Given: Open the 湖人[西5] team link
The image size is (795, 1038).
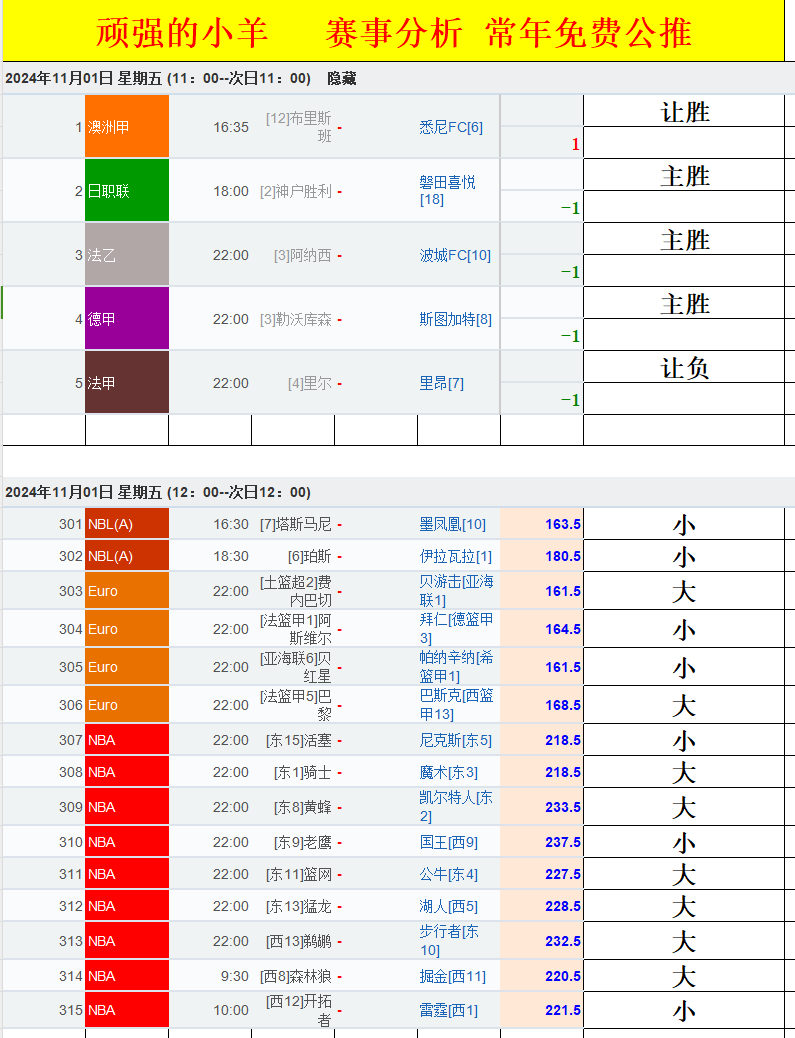Looking at the screenshot, I should tap(448, 906).
